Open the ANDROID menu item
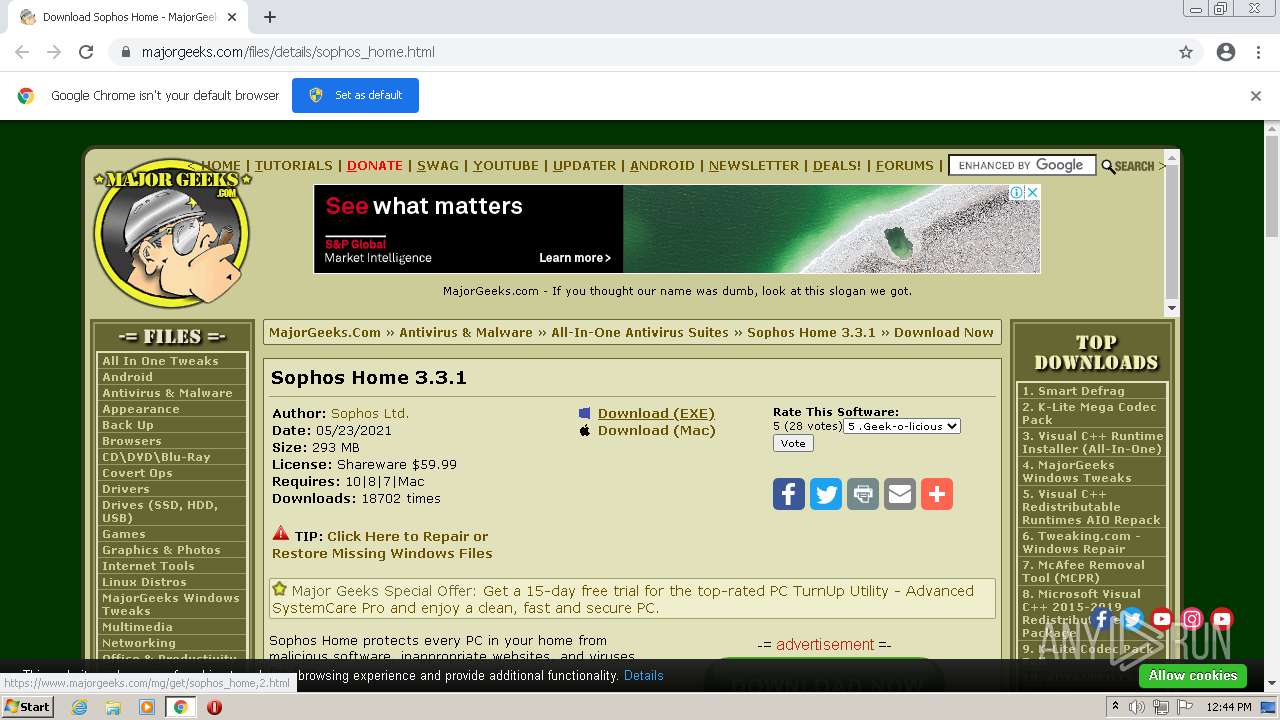 point(662,166)
